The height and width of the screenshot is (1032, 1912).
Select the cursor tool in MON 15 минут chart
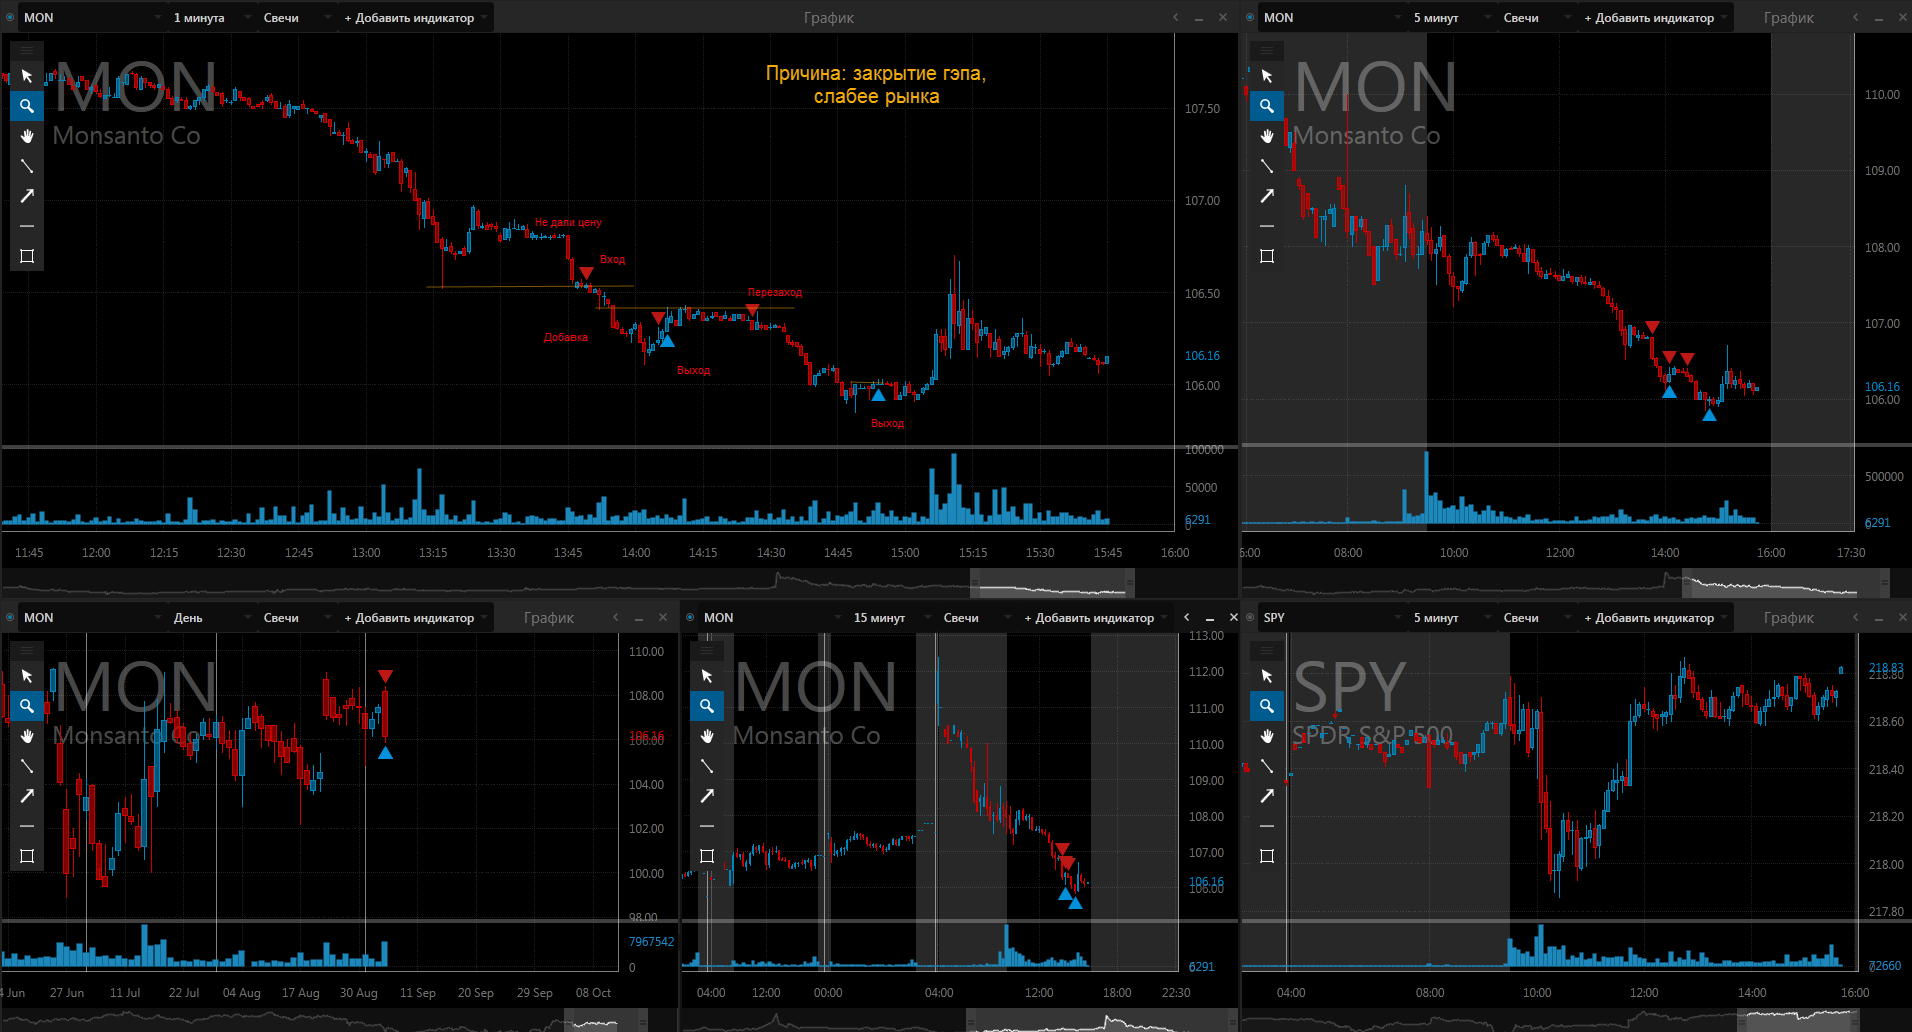pos(707,676)
